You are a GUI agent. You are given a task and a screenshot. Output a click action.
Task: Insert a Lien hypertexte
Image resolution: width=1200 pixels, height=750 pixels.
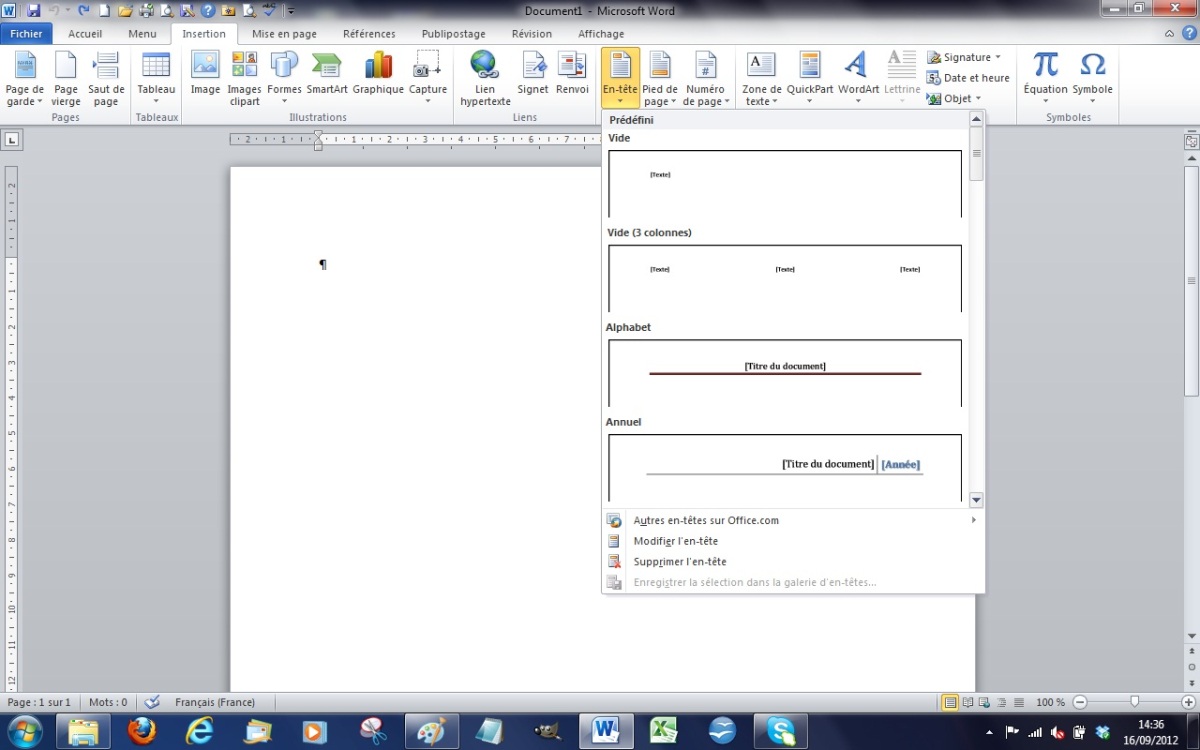coord(485,79)
